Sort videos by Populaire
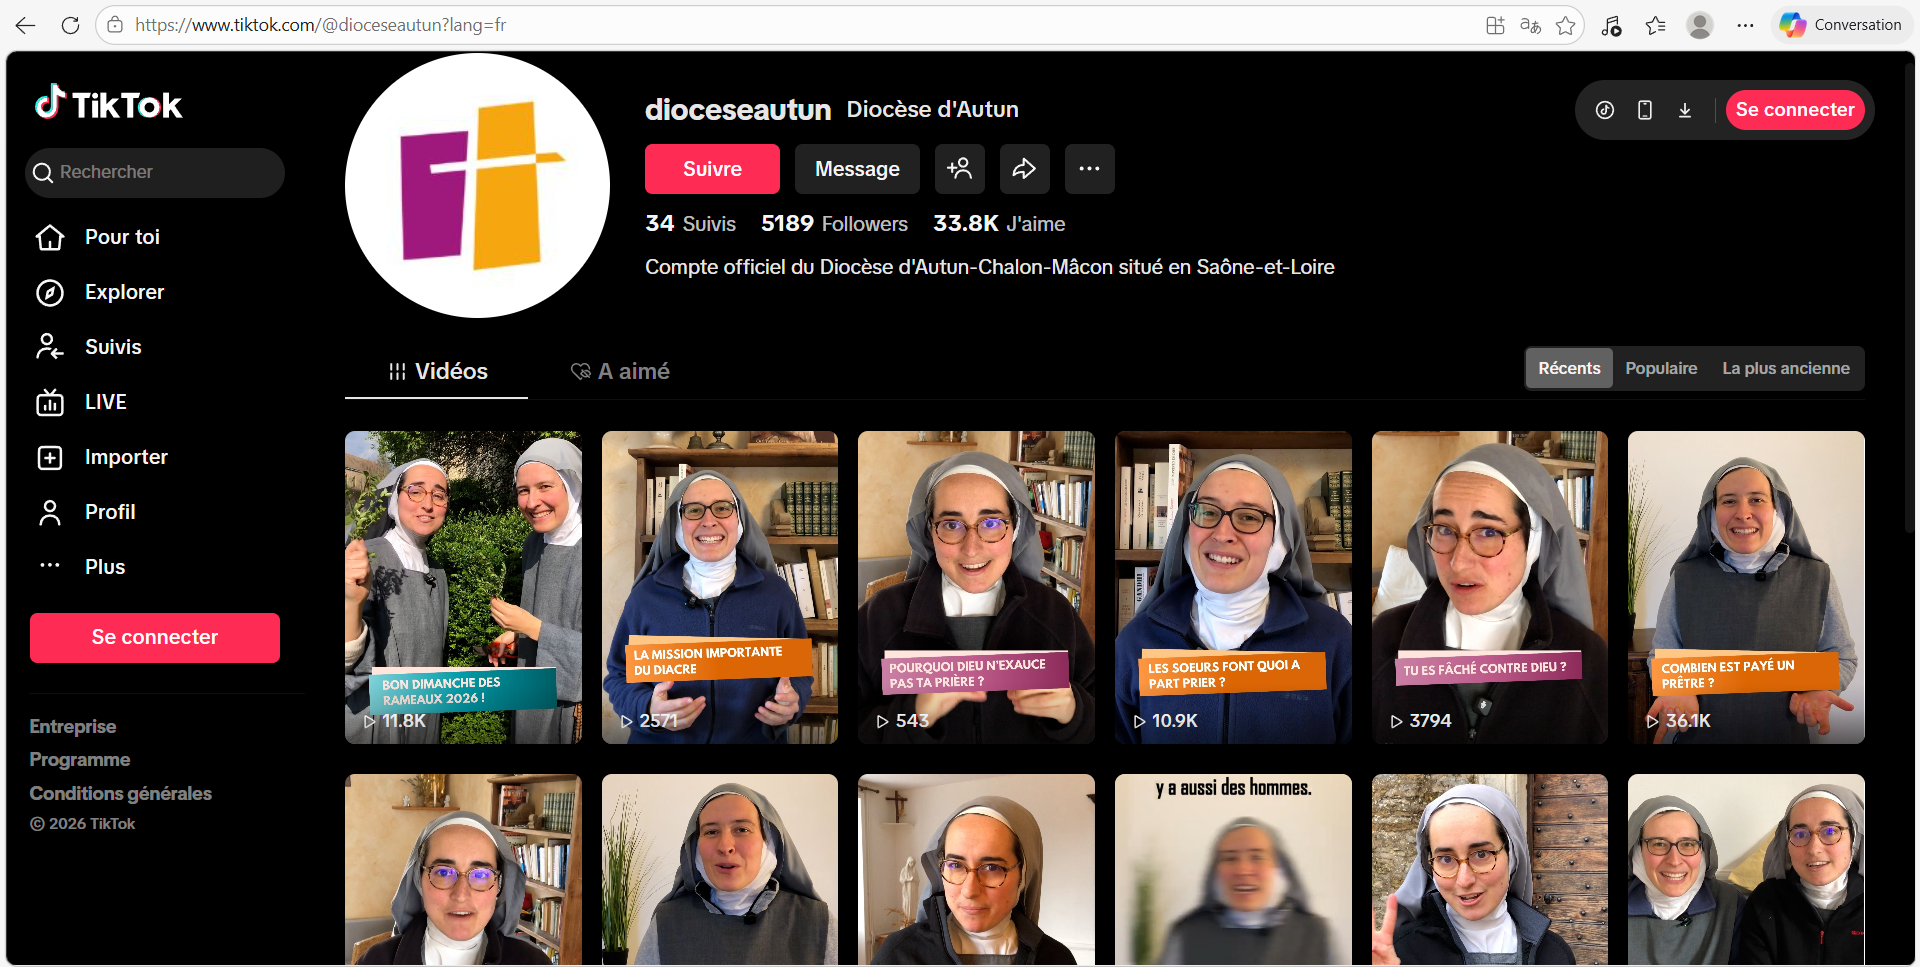The width and height of the screenshot is (1920, 967). click(x=1661, y=368)
